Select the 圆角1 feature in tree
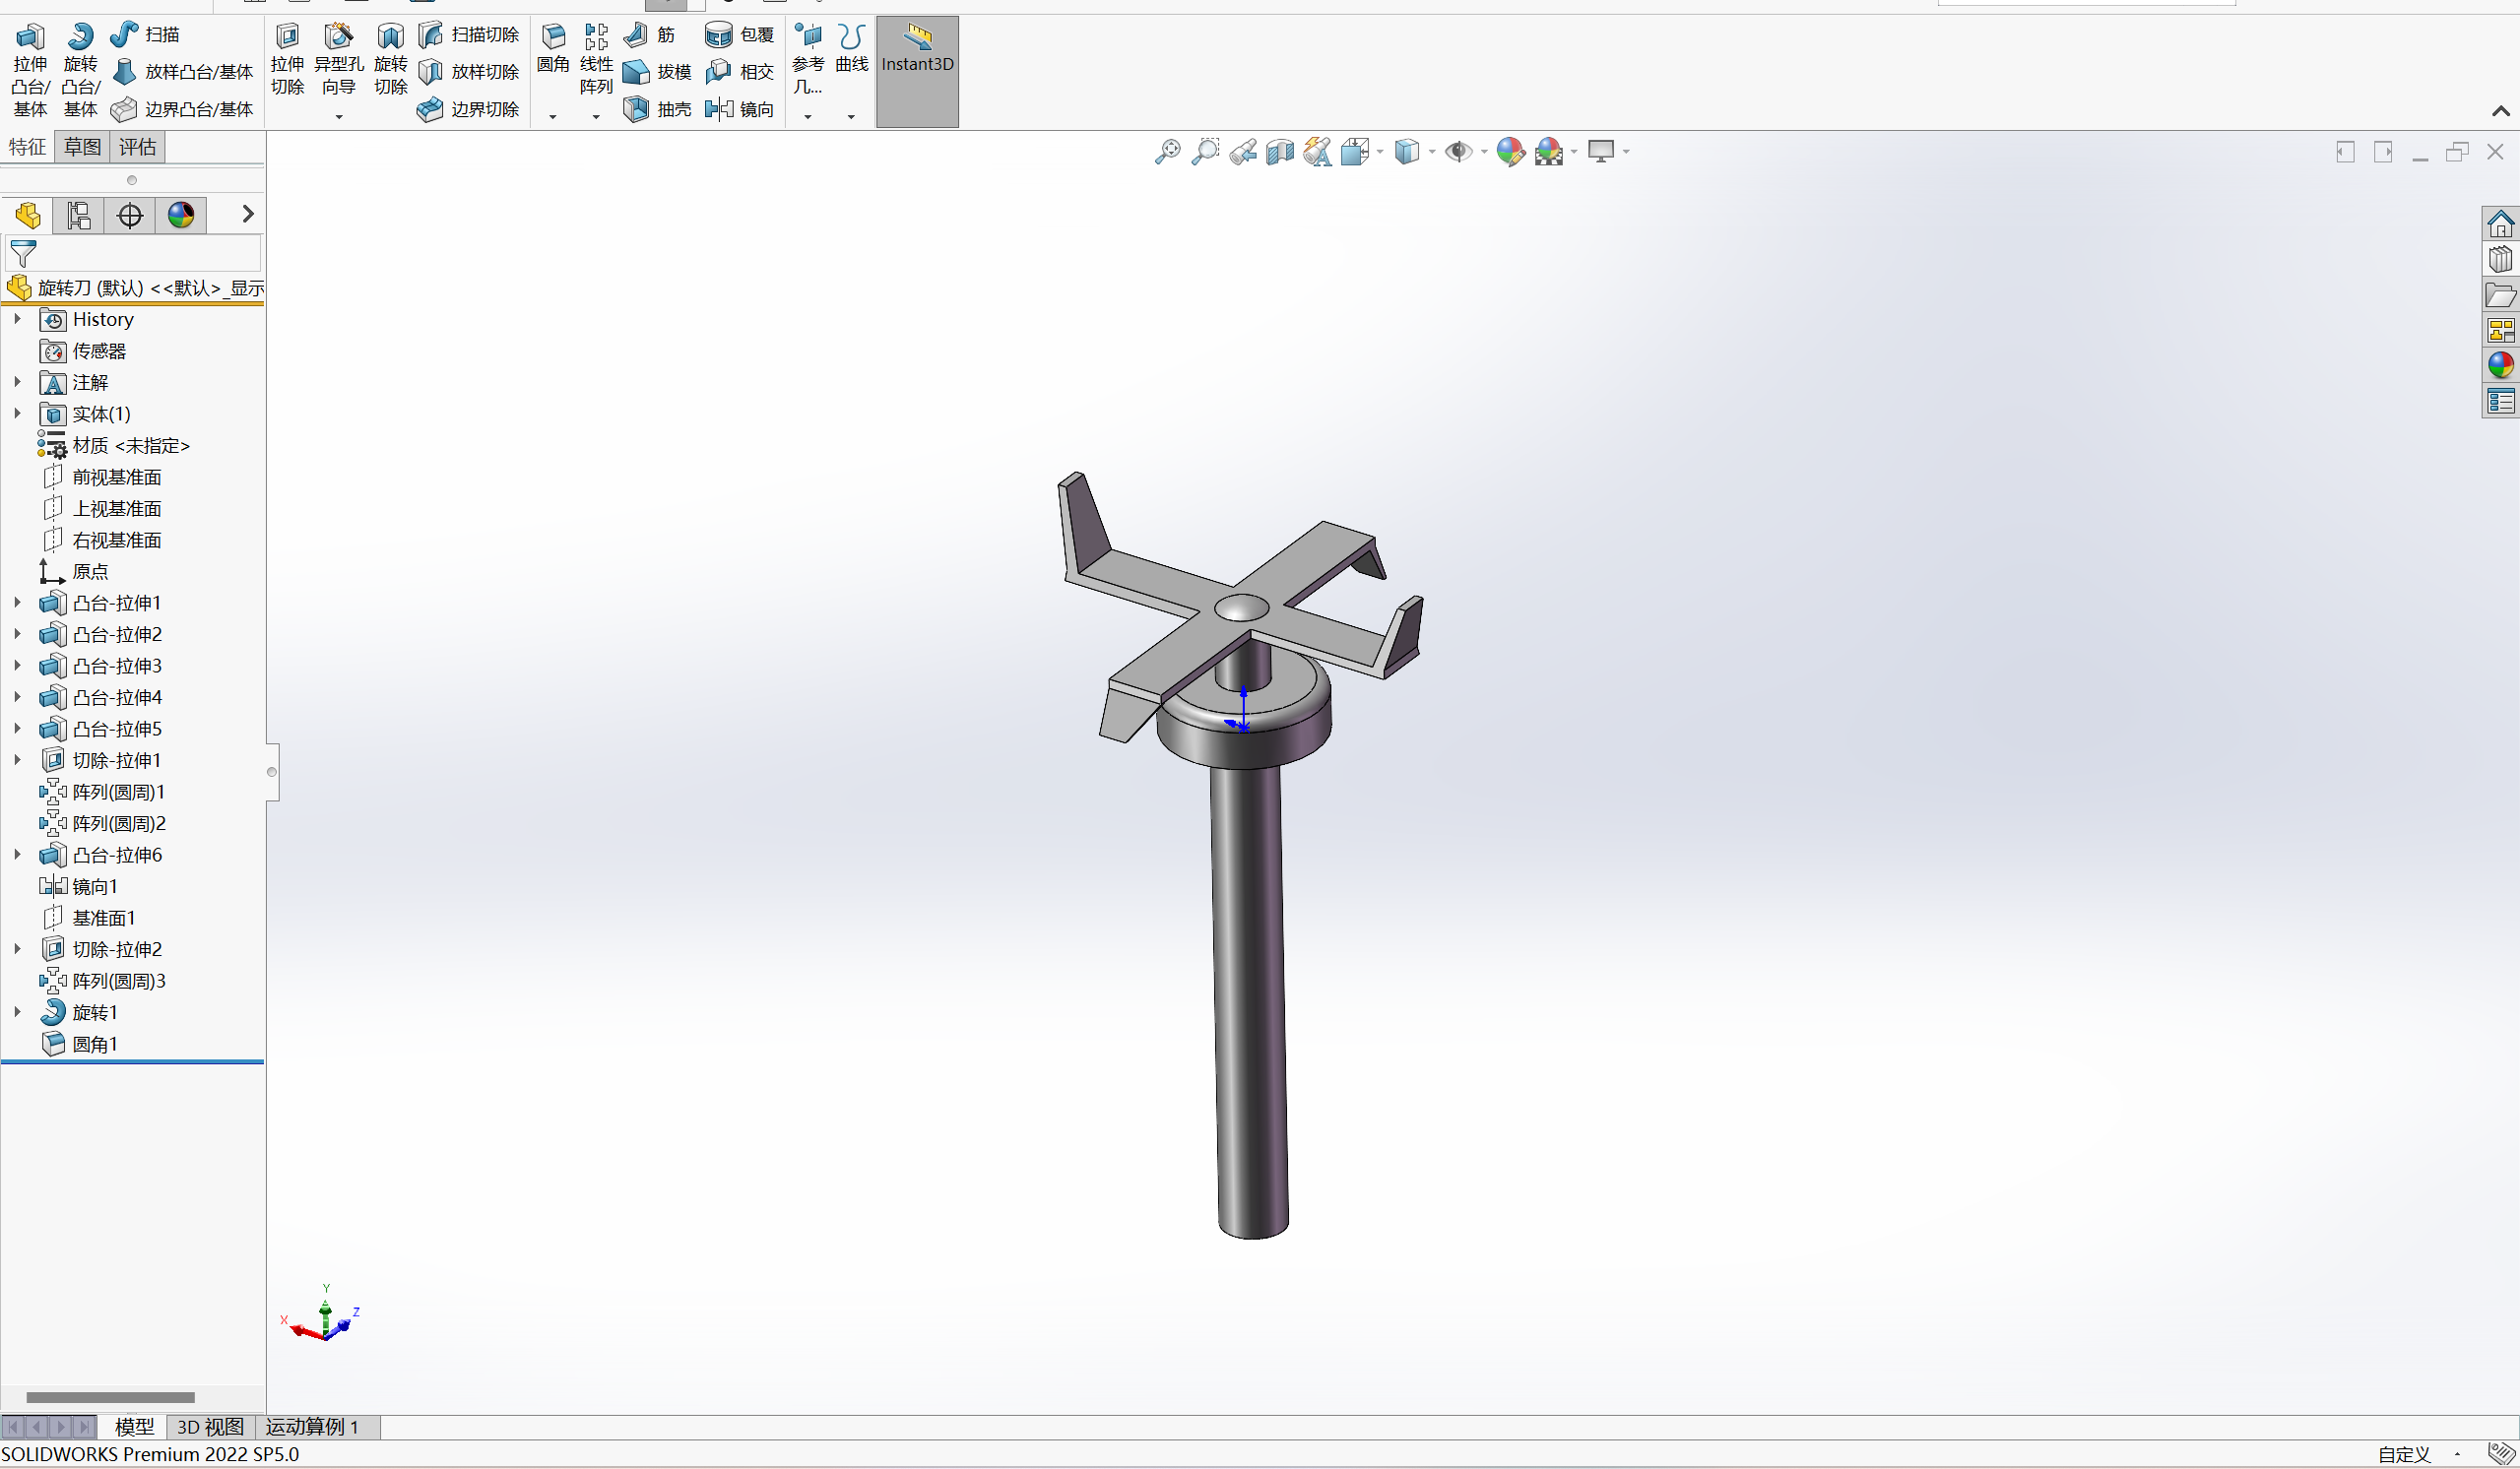2520x1469 pixels. point(94,1044)
